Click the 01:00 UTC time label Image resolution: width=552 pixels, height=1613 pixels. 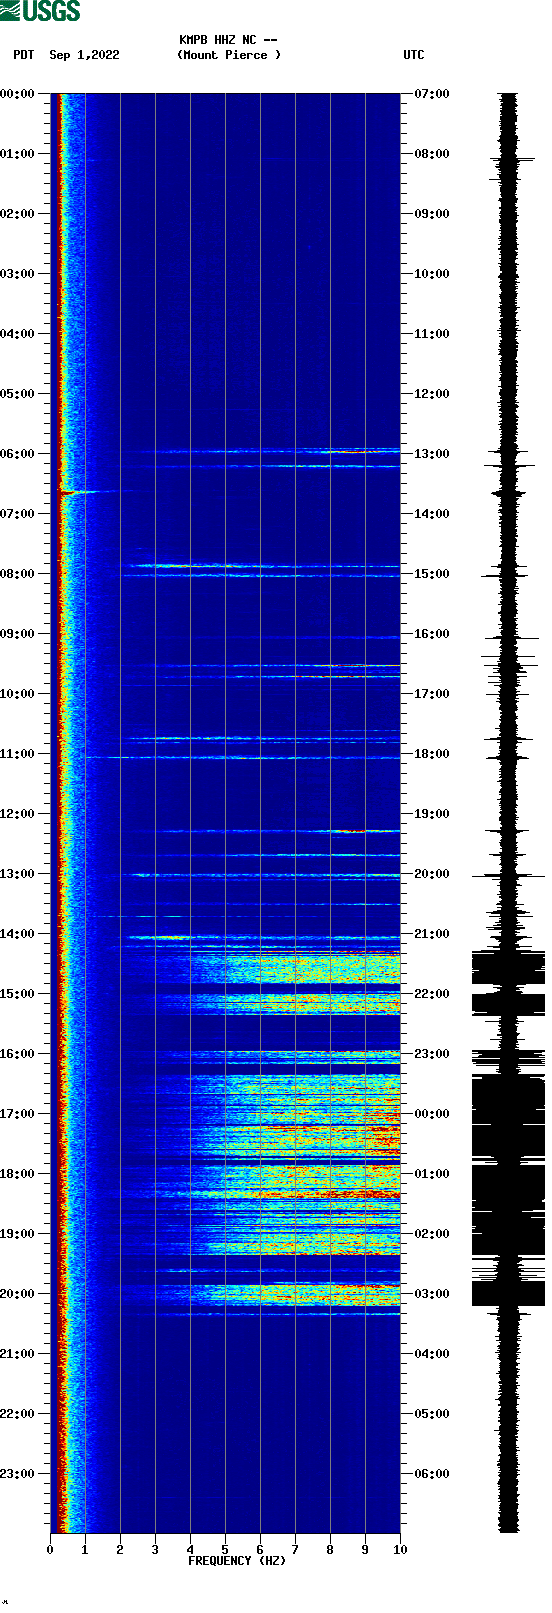(432, 1174)
